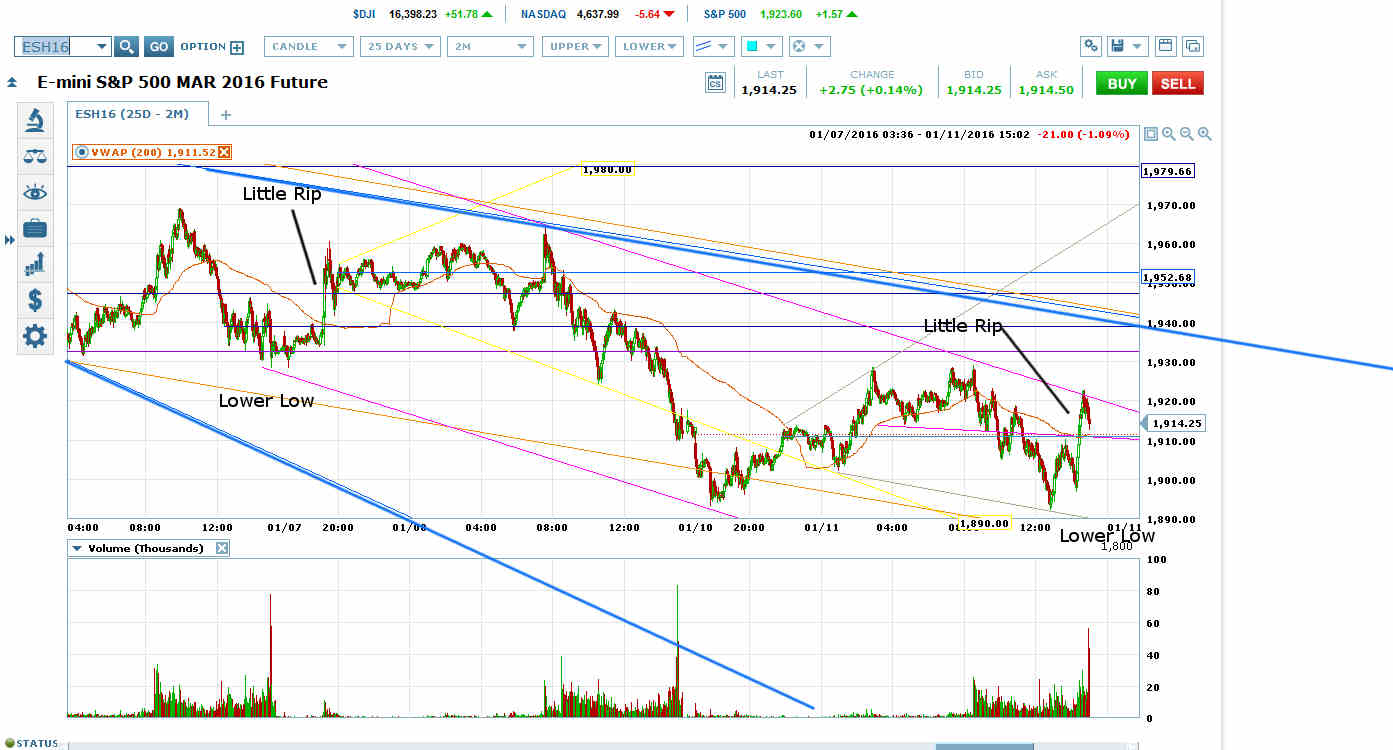This screenshot has width=1393, height=750.
Task: Open the CANDLE chart type dropdown
Action: (x=308, y=46)
